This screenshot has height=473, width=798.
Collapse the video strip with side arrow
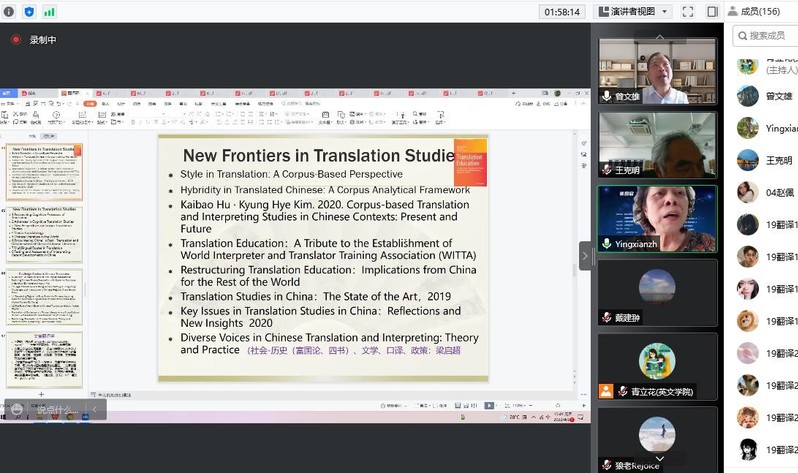point(585,256)
